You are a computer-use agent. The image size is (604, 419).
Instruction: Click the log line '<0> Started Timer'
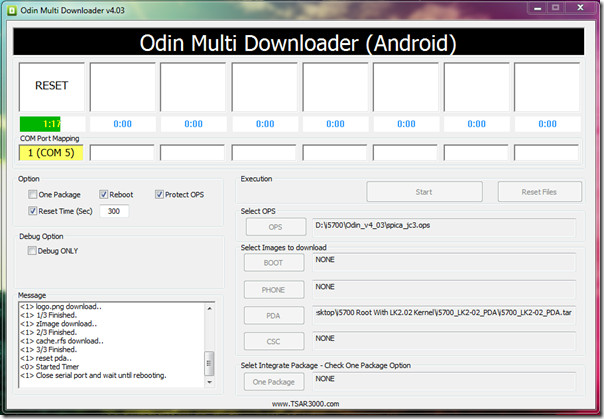(x=50, y=367)
